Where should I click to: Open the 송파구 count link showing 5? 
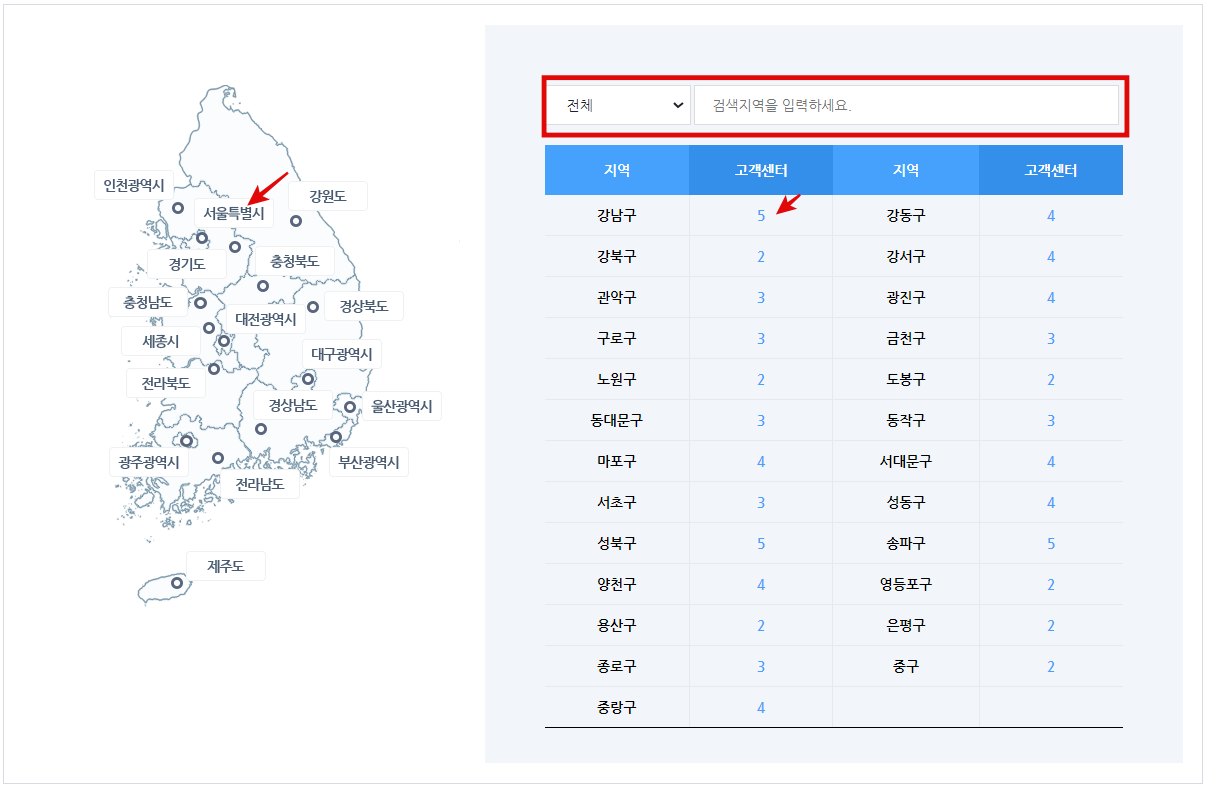pos(1051,542)
